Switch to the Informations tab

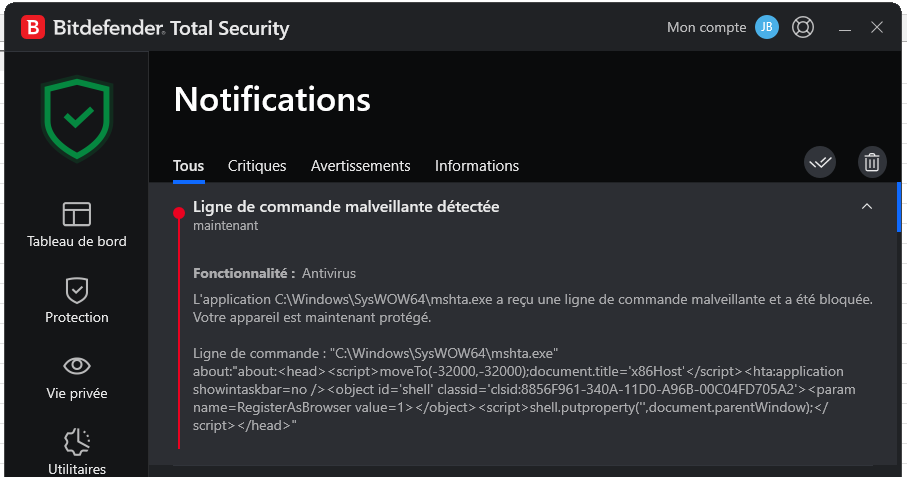tap(477, 166)
